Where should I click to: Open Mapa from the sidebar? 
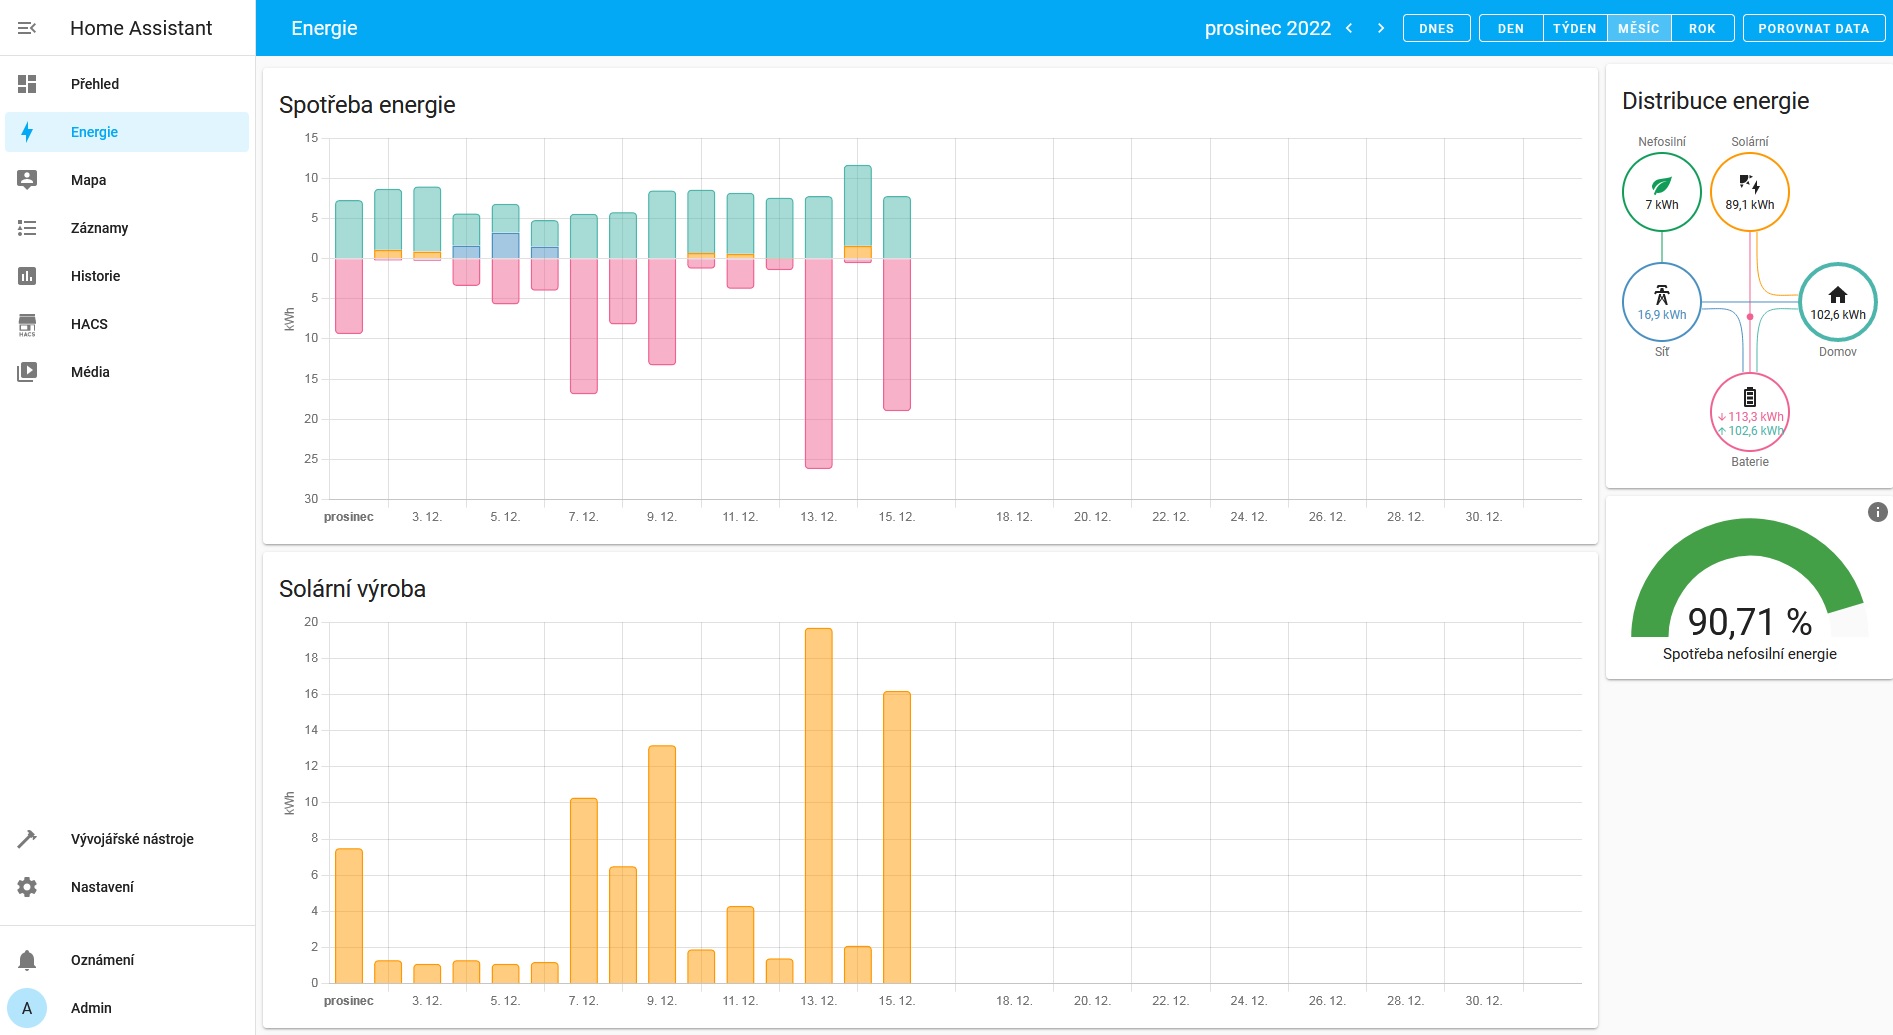click(88, 180)
